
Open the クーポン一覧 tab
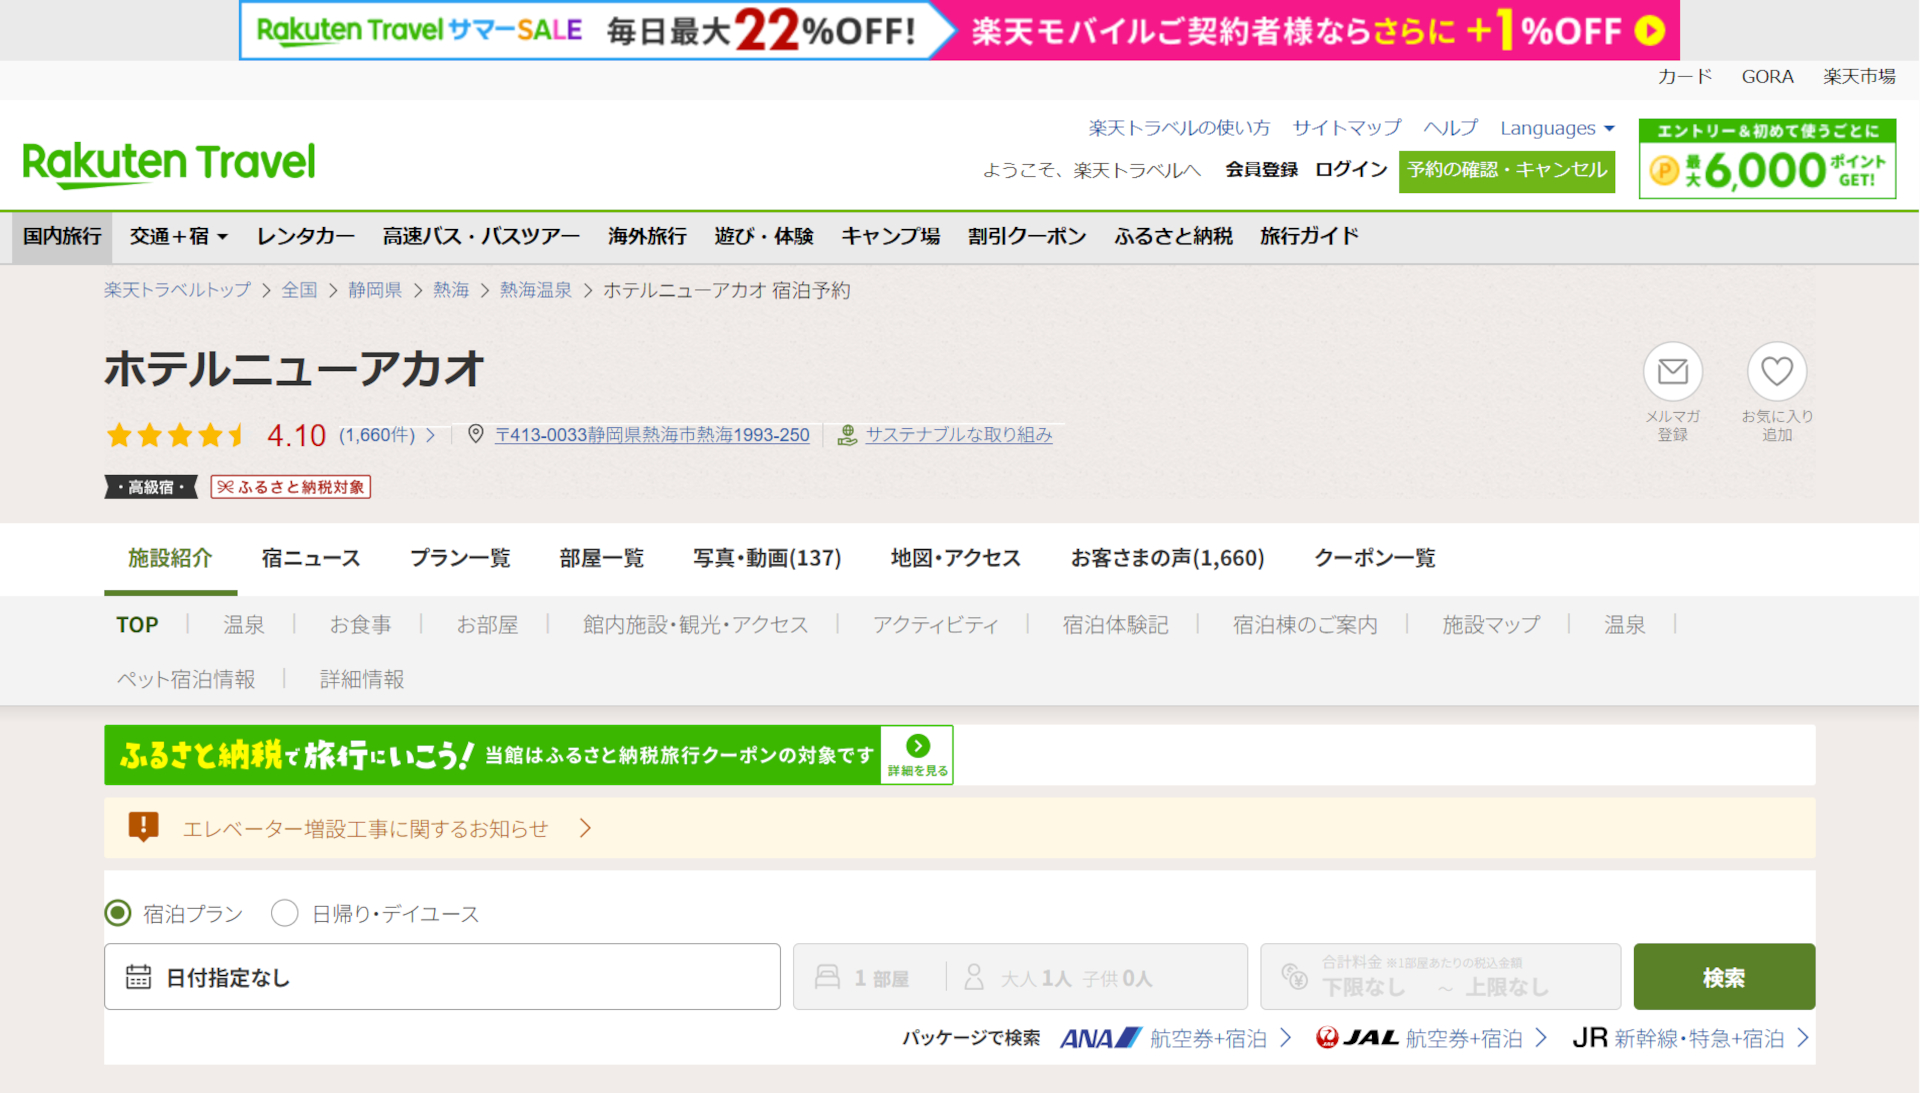pyautogui.click(x=1374, y=558)
